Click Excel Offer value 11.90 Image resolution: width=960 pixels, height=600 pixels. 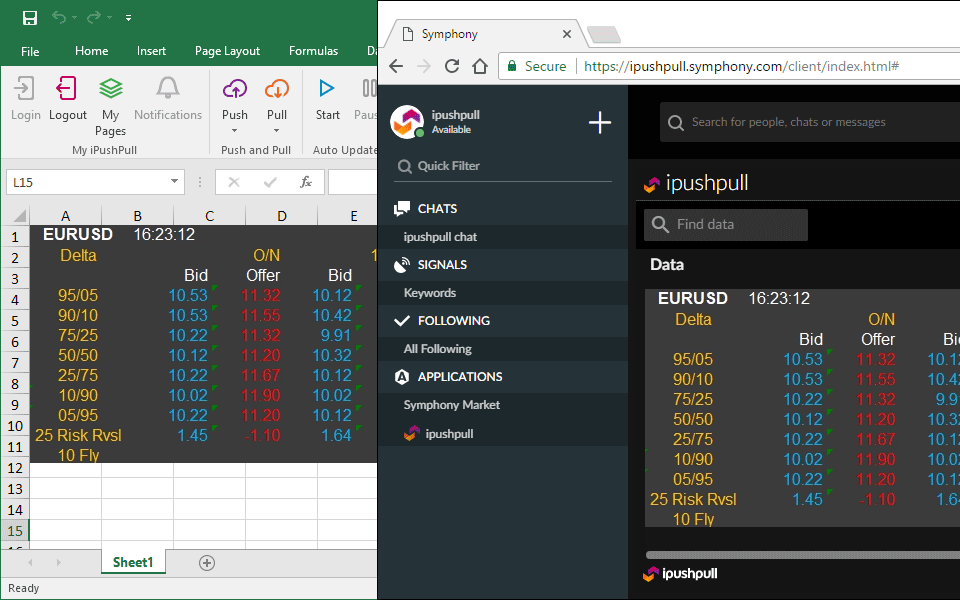pos(261,396)
